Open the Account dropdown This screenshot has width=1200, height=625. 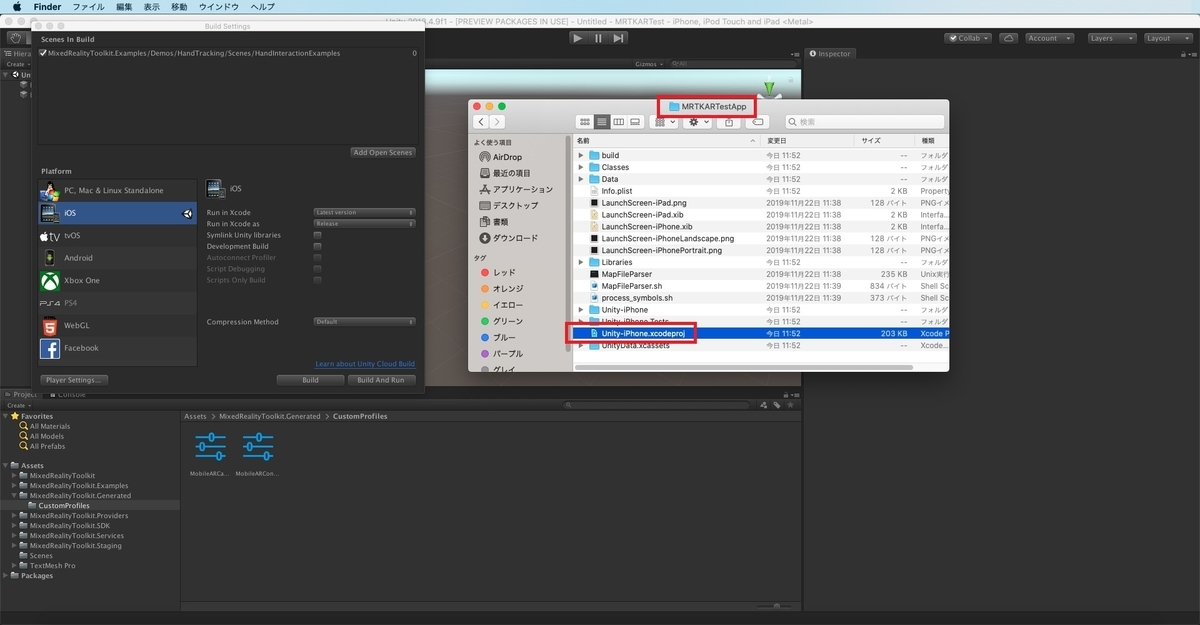1050,38
